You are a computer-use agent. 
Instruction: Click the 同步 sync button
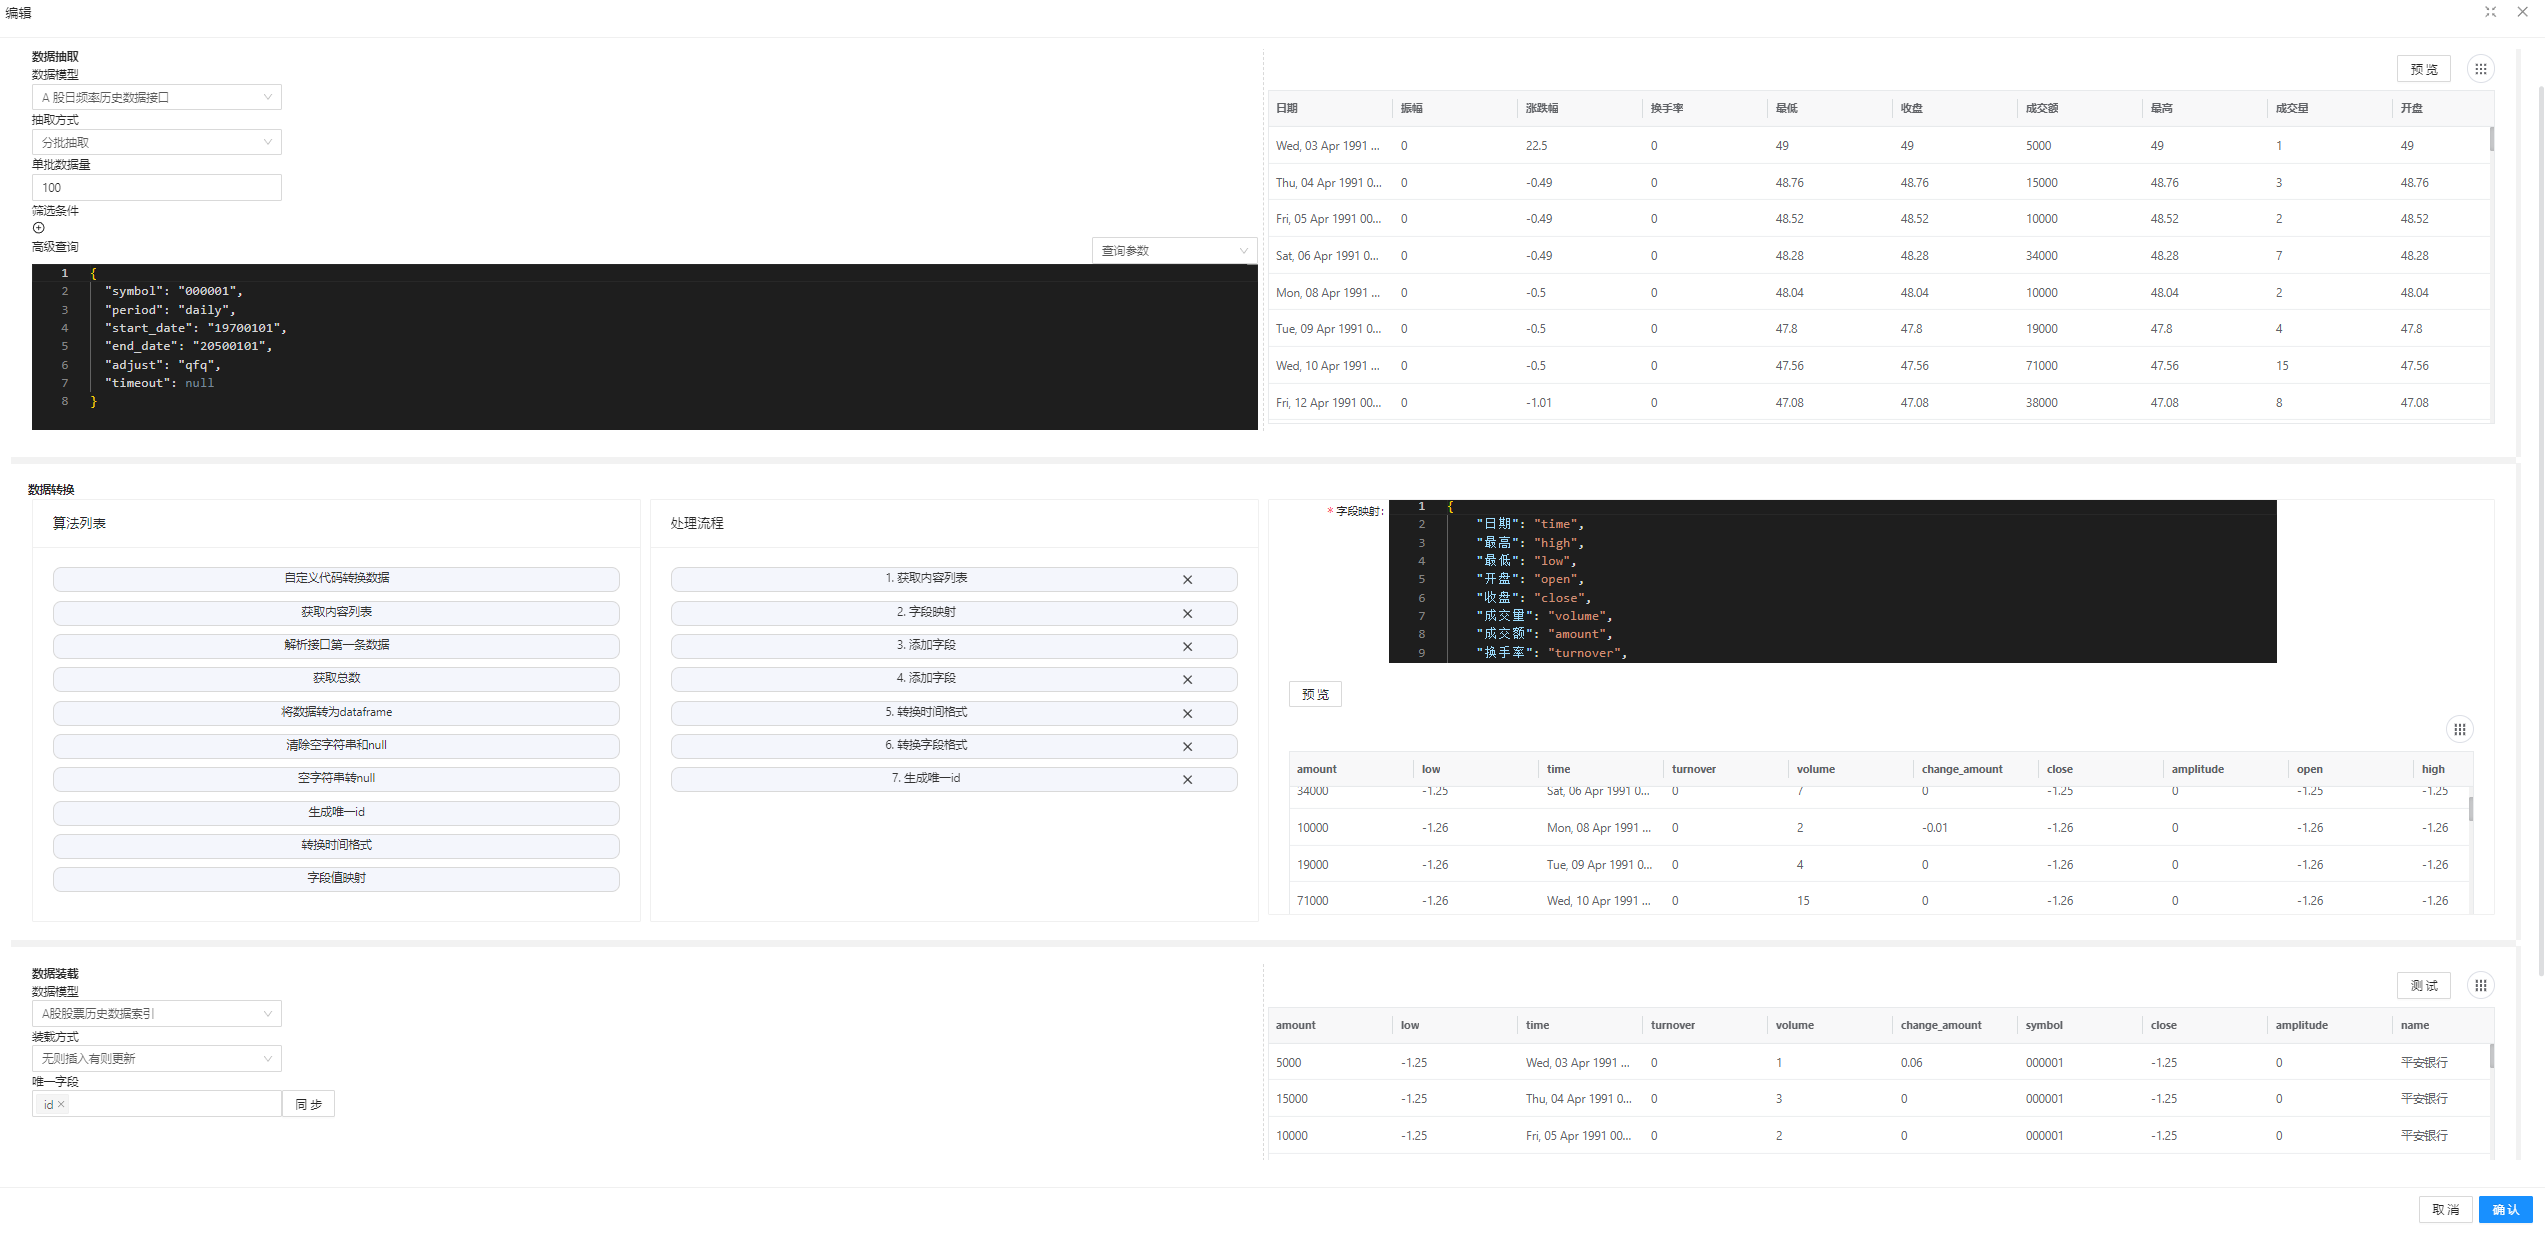point(308,1104)
